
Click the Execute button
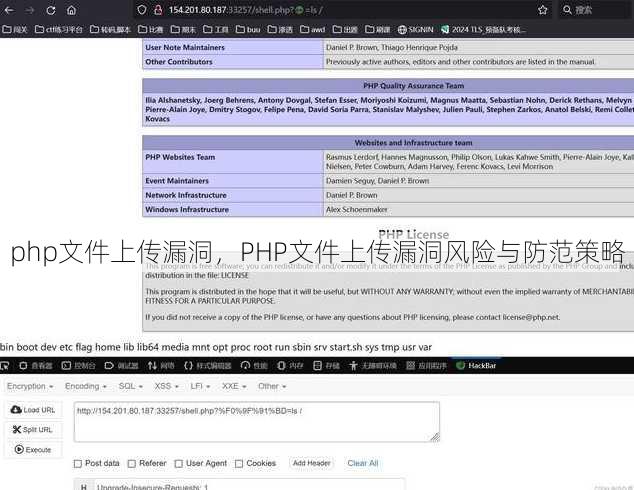33,450
